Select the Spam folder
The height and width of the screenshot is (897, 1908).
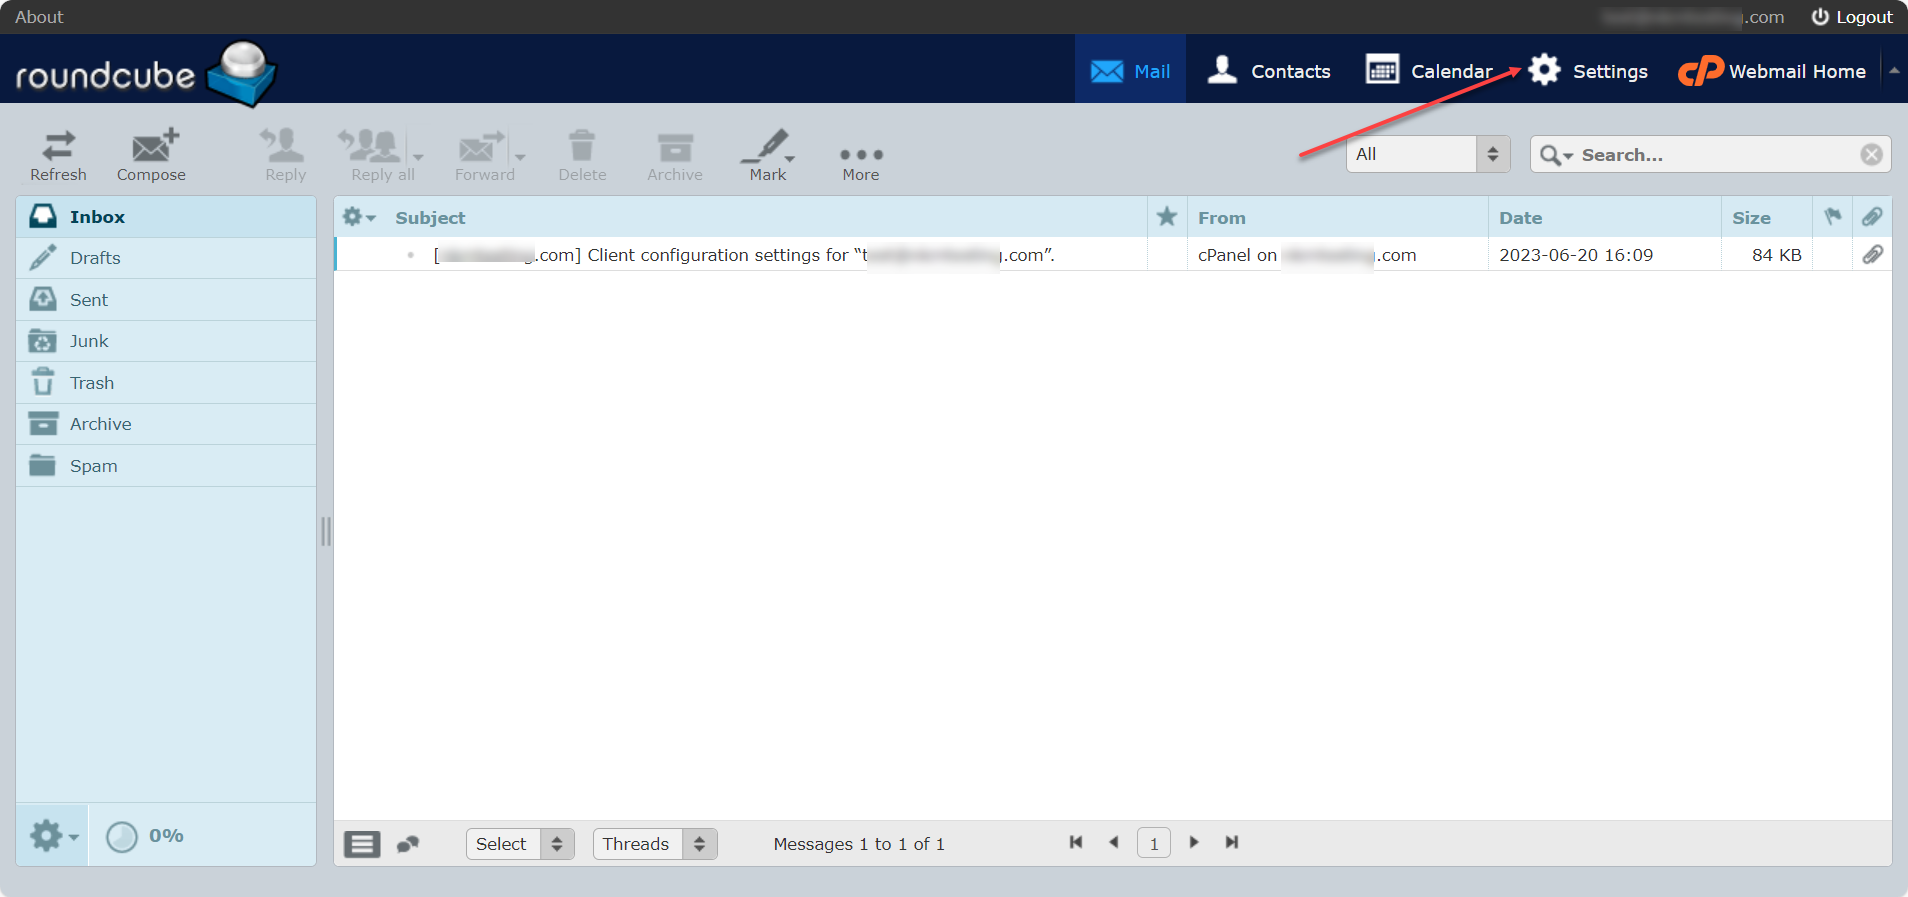click(166, 466)
